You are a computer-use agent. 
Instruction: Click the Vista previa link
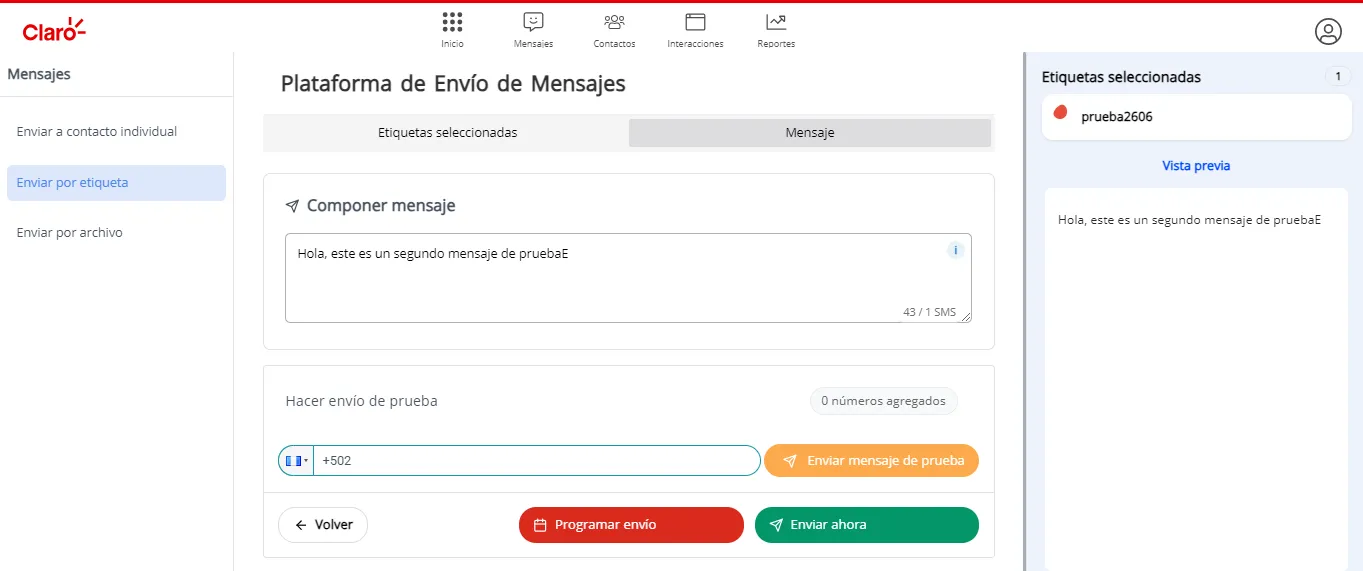tap(1196, 166)
